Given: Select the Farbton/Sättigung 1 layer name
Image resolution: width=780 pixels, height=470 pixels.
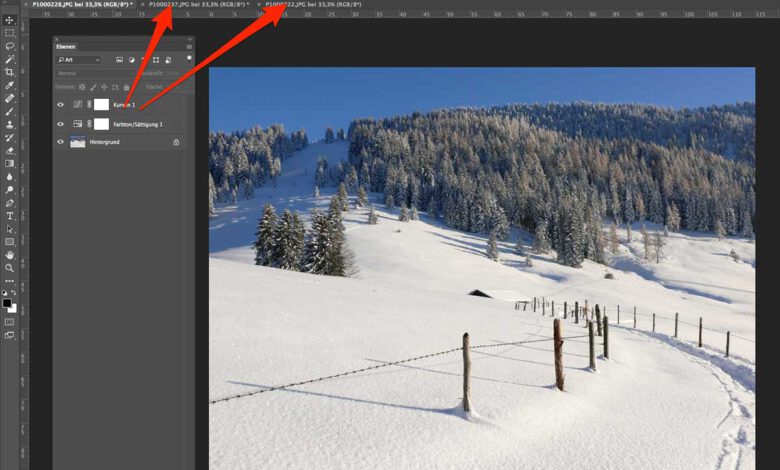Looking at the screenshot, I should click(x=138, y=124).
